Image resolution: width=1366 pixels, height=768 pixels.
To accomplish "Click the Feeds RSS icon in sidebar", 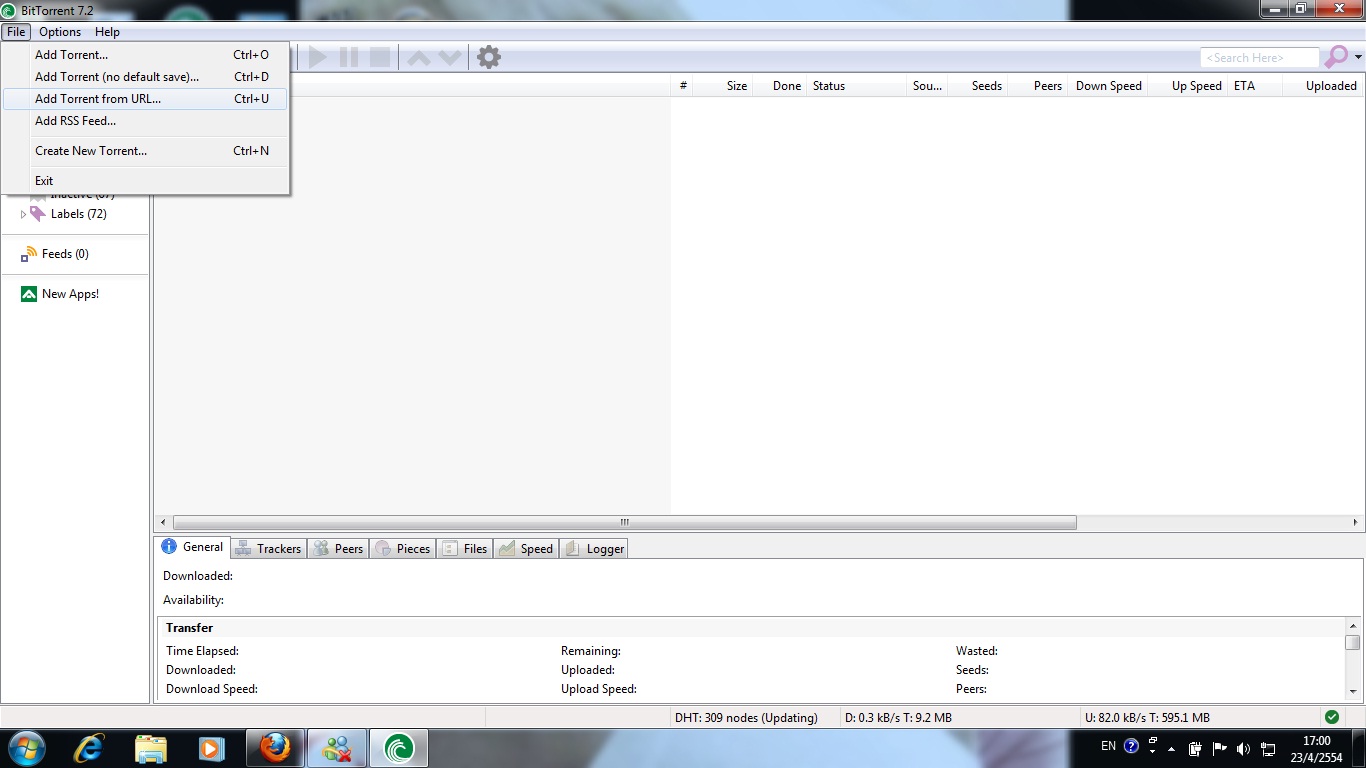I will [x=29, y=254].
